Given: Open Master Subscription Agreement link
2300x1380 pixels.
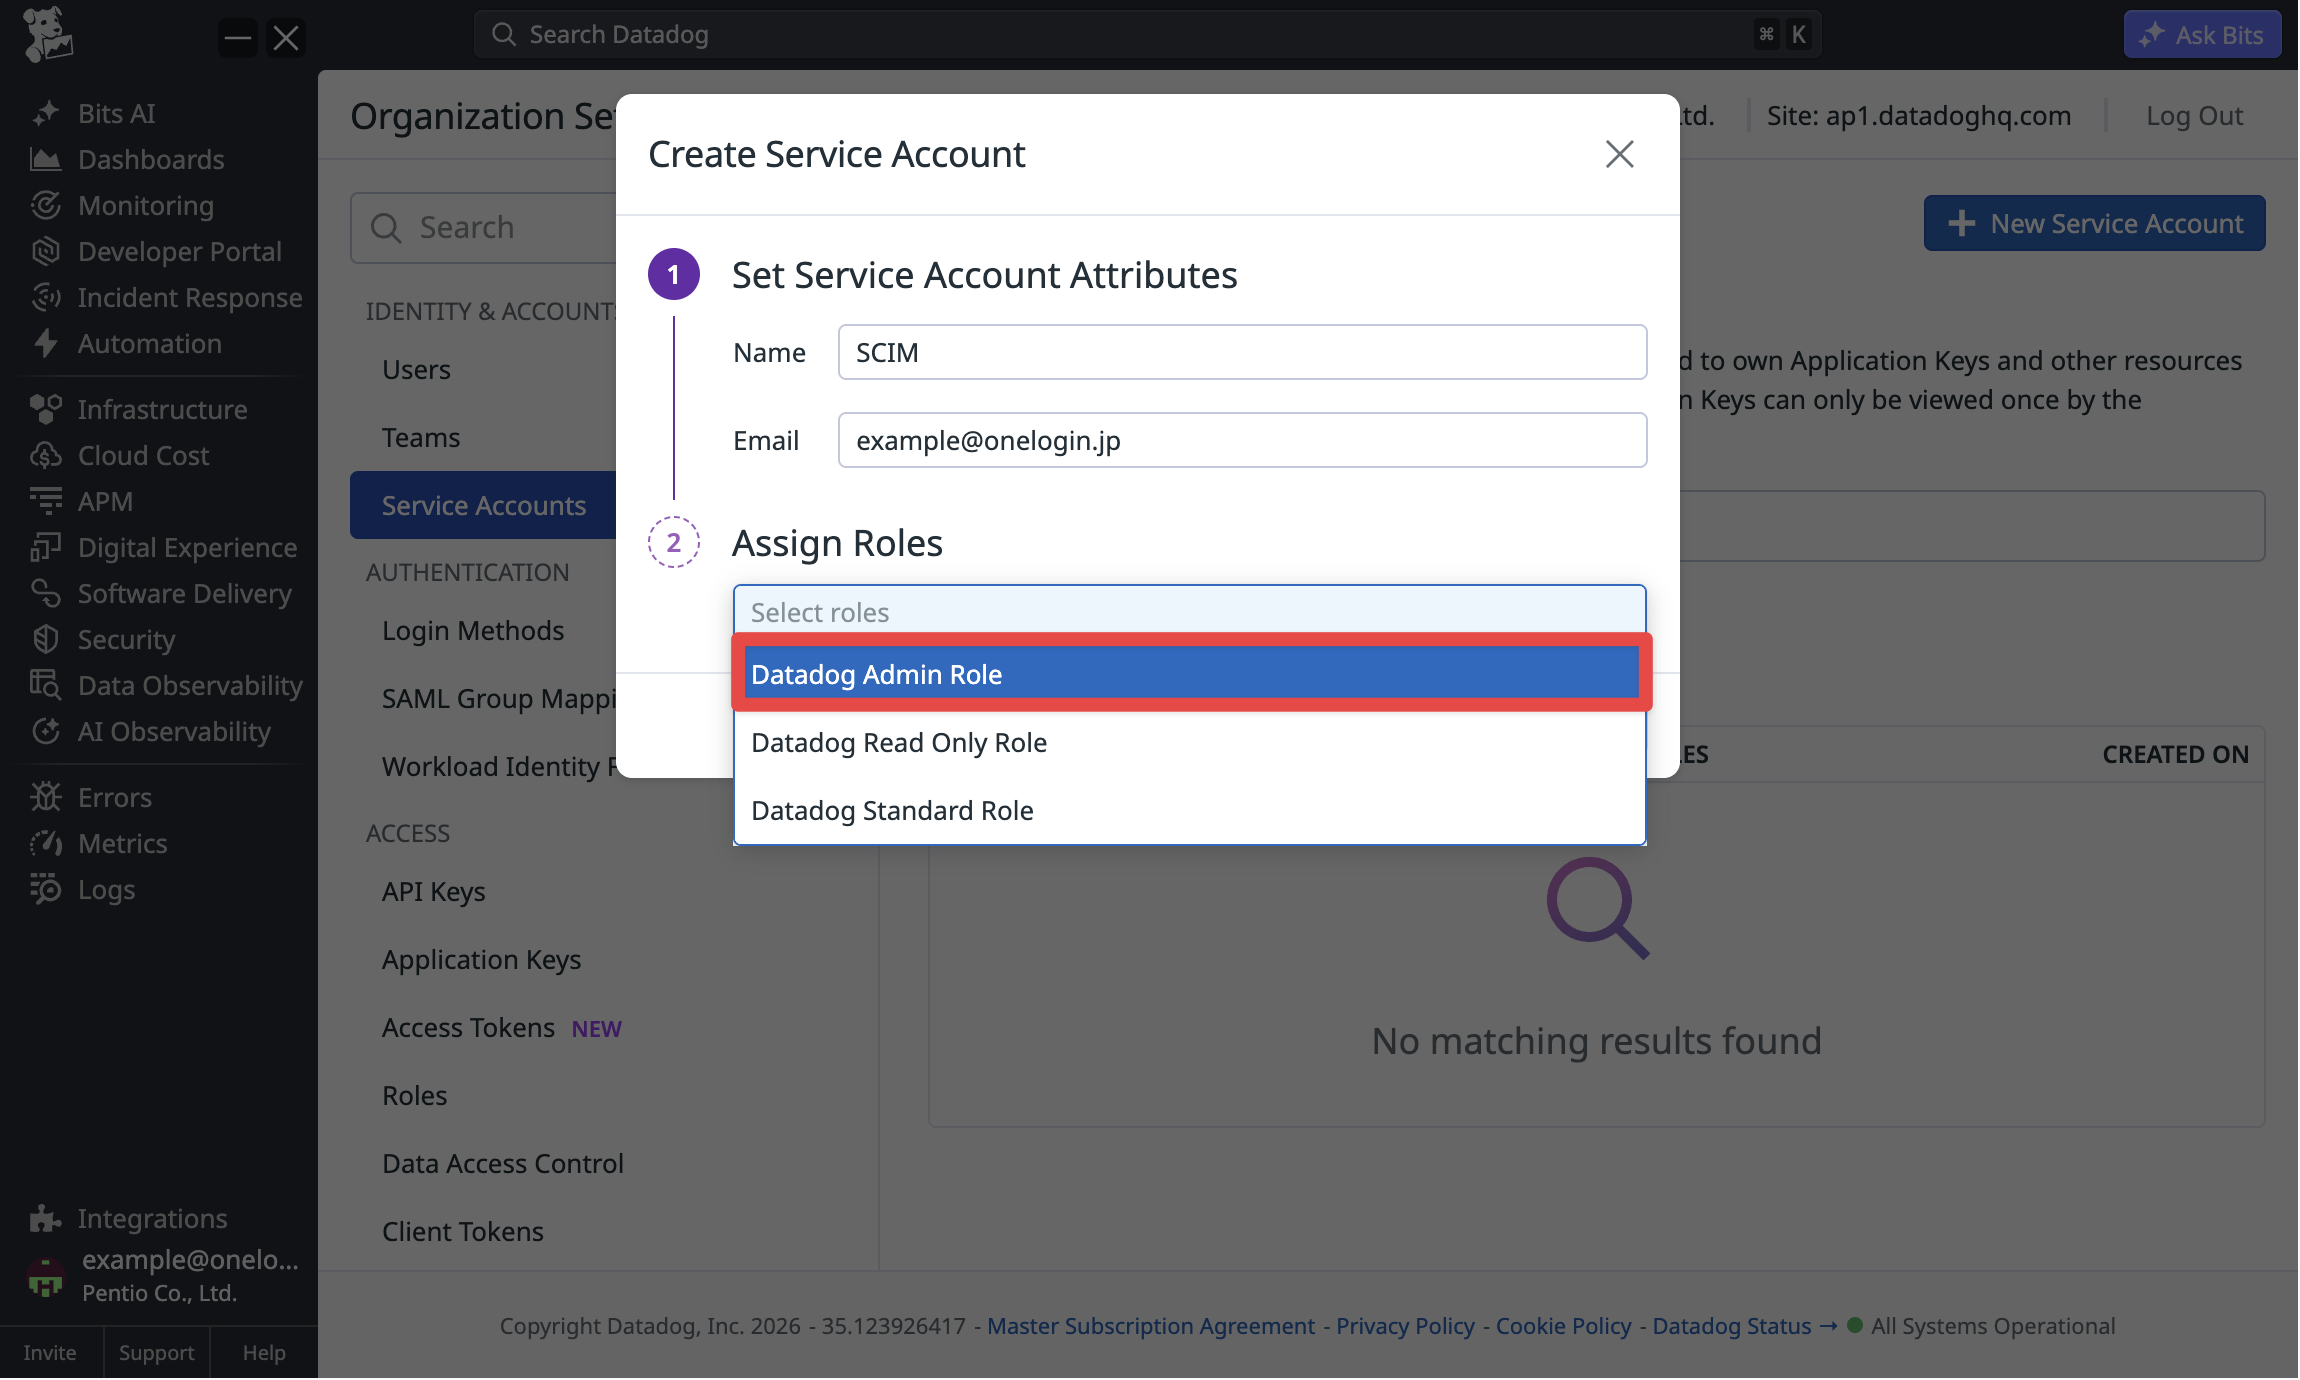Looking at the screenshot, I should [x=1151, y=1326].
